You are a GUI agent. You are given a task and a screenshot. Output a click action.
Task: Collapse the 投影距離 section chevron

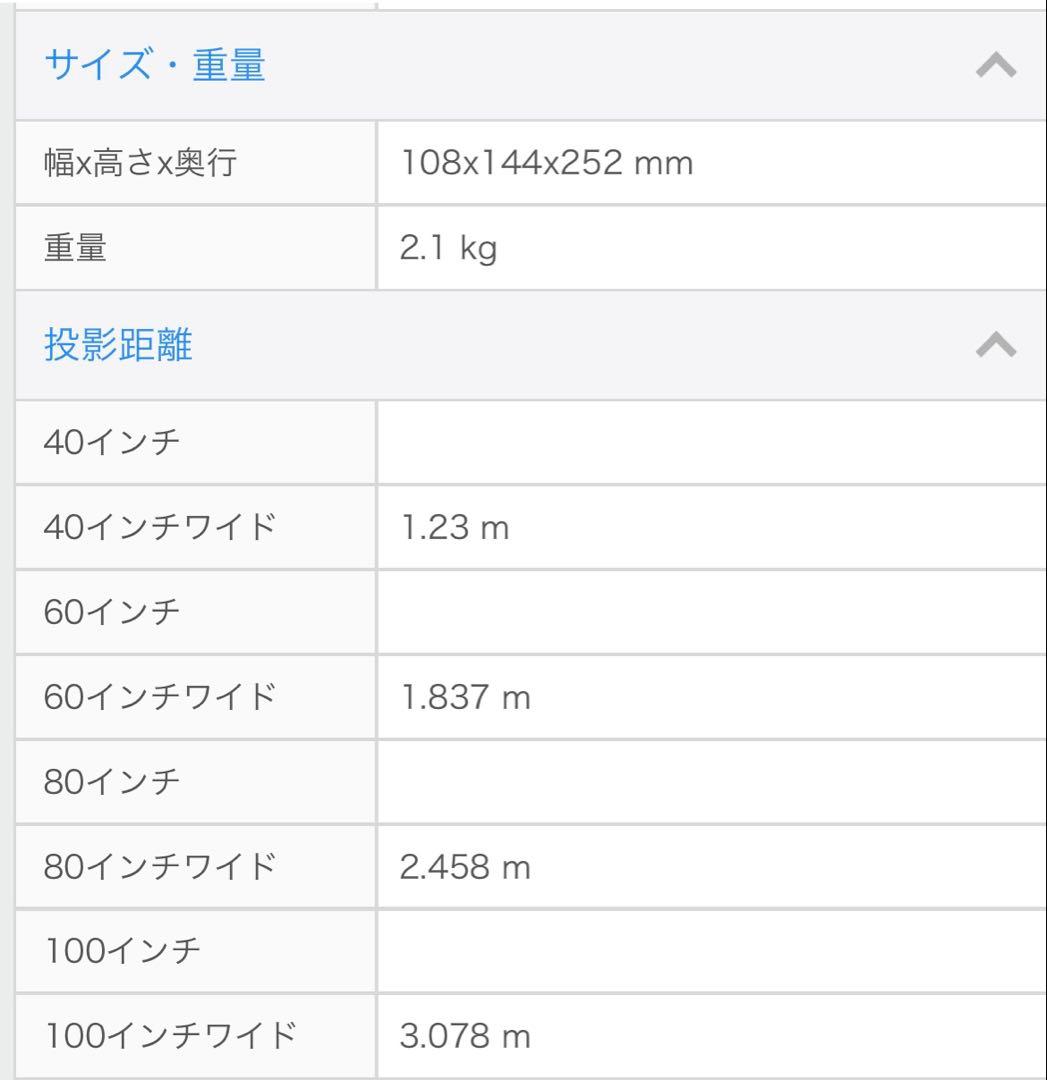coord(996,345)
